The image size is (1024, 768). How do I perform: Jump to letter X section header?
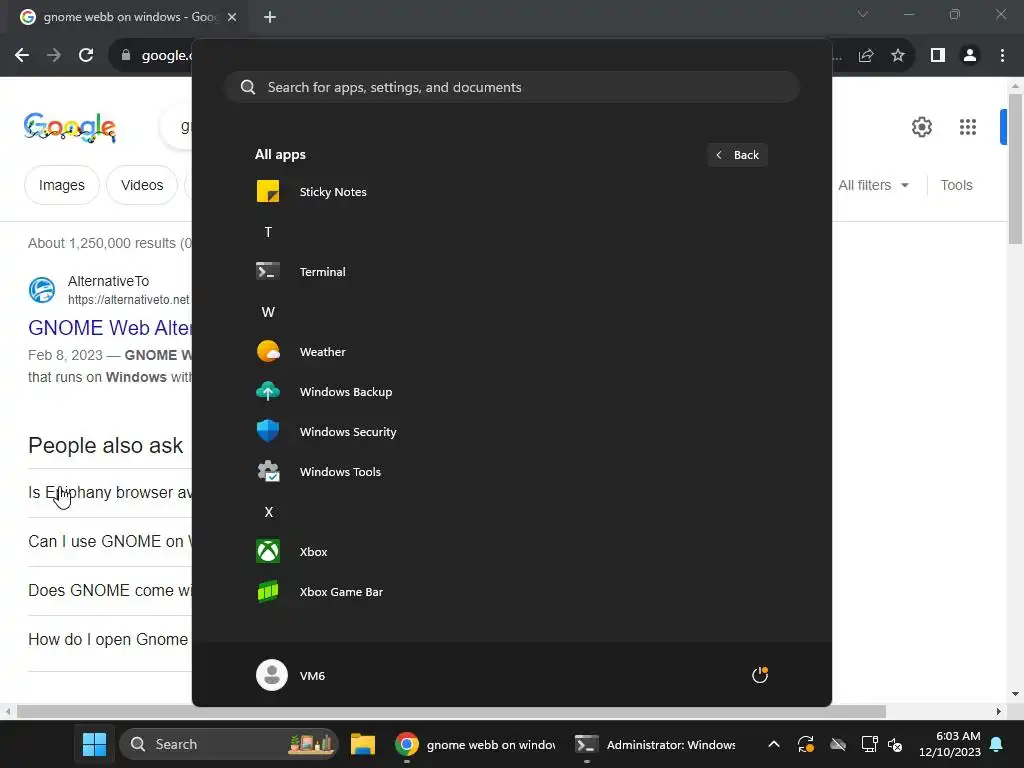[x=268, y=512]
